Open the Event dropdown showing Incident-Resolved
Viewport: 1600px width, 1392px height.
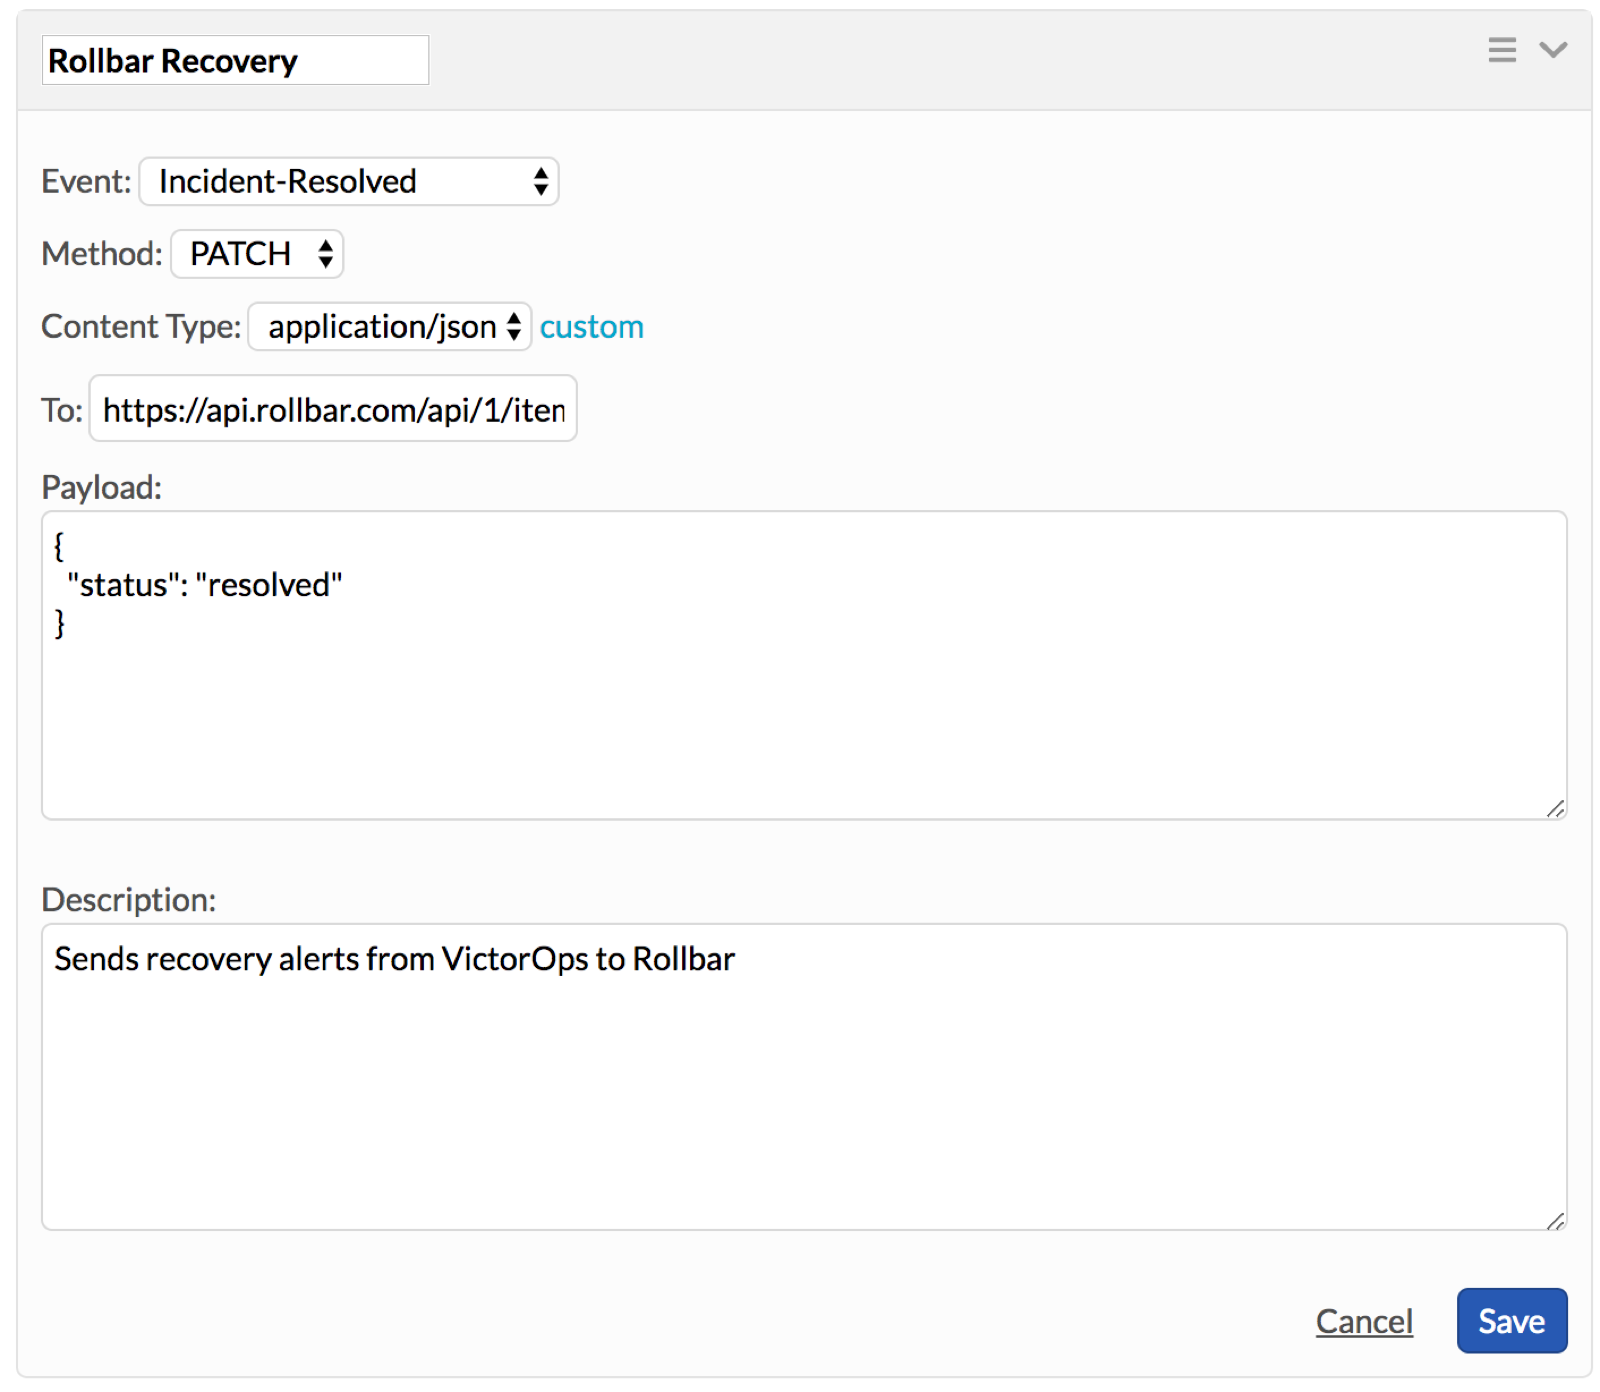point(348,181)
